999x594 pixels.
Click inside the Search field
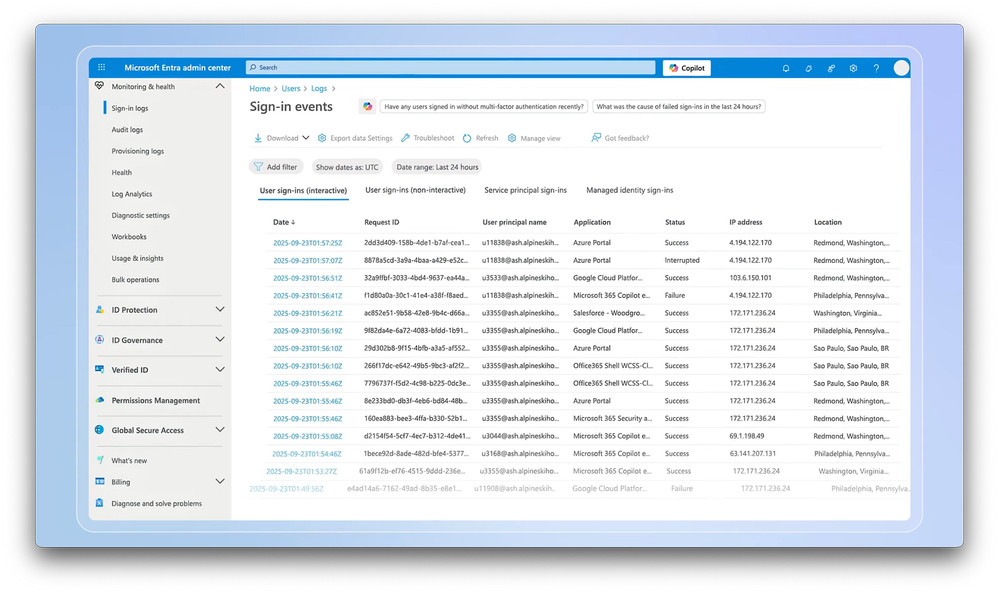(x=450, y=67)
